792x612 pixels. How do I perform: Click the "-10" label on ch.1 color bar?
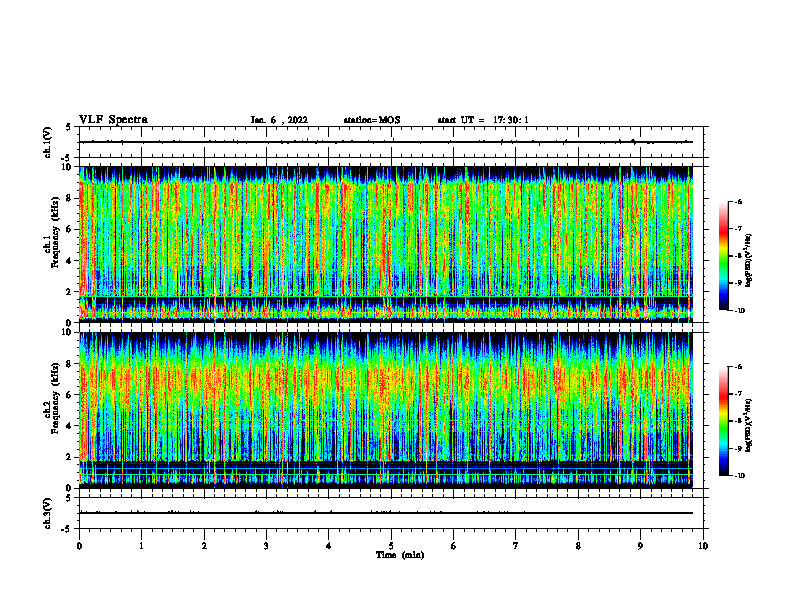[738, 311]
